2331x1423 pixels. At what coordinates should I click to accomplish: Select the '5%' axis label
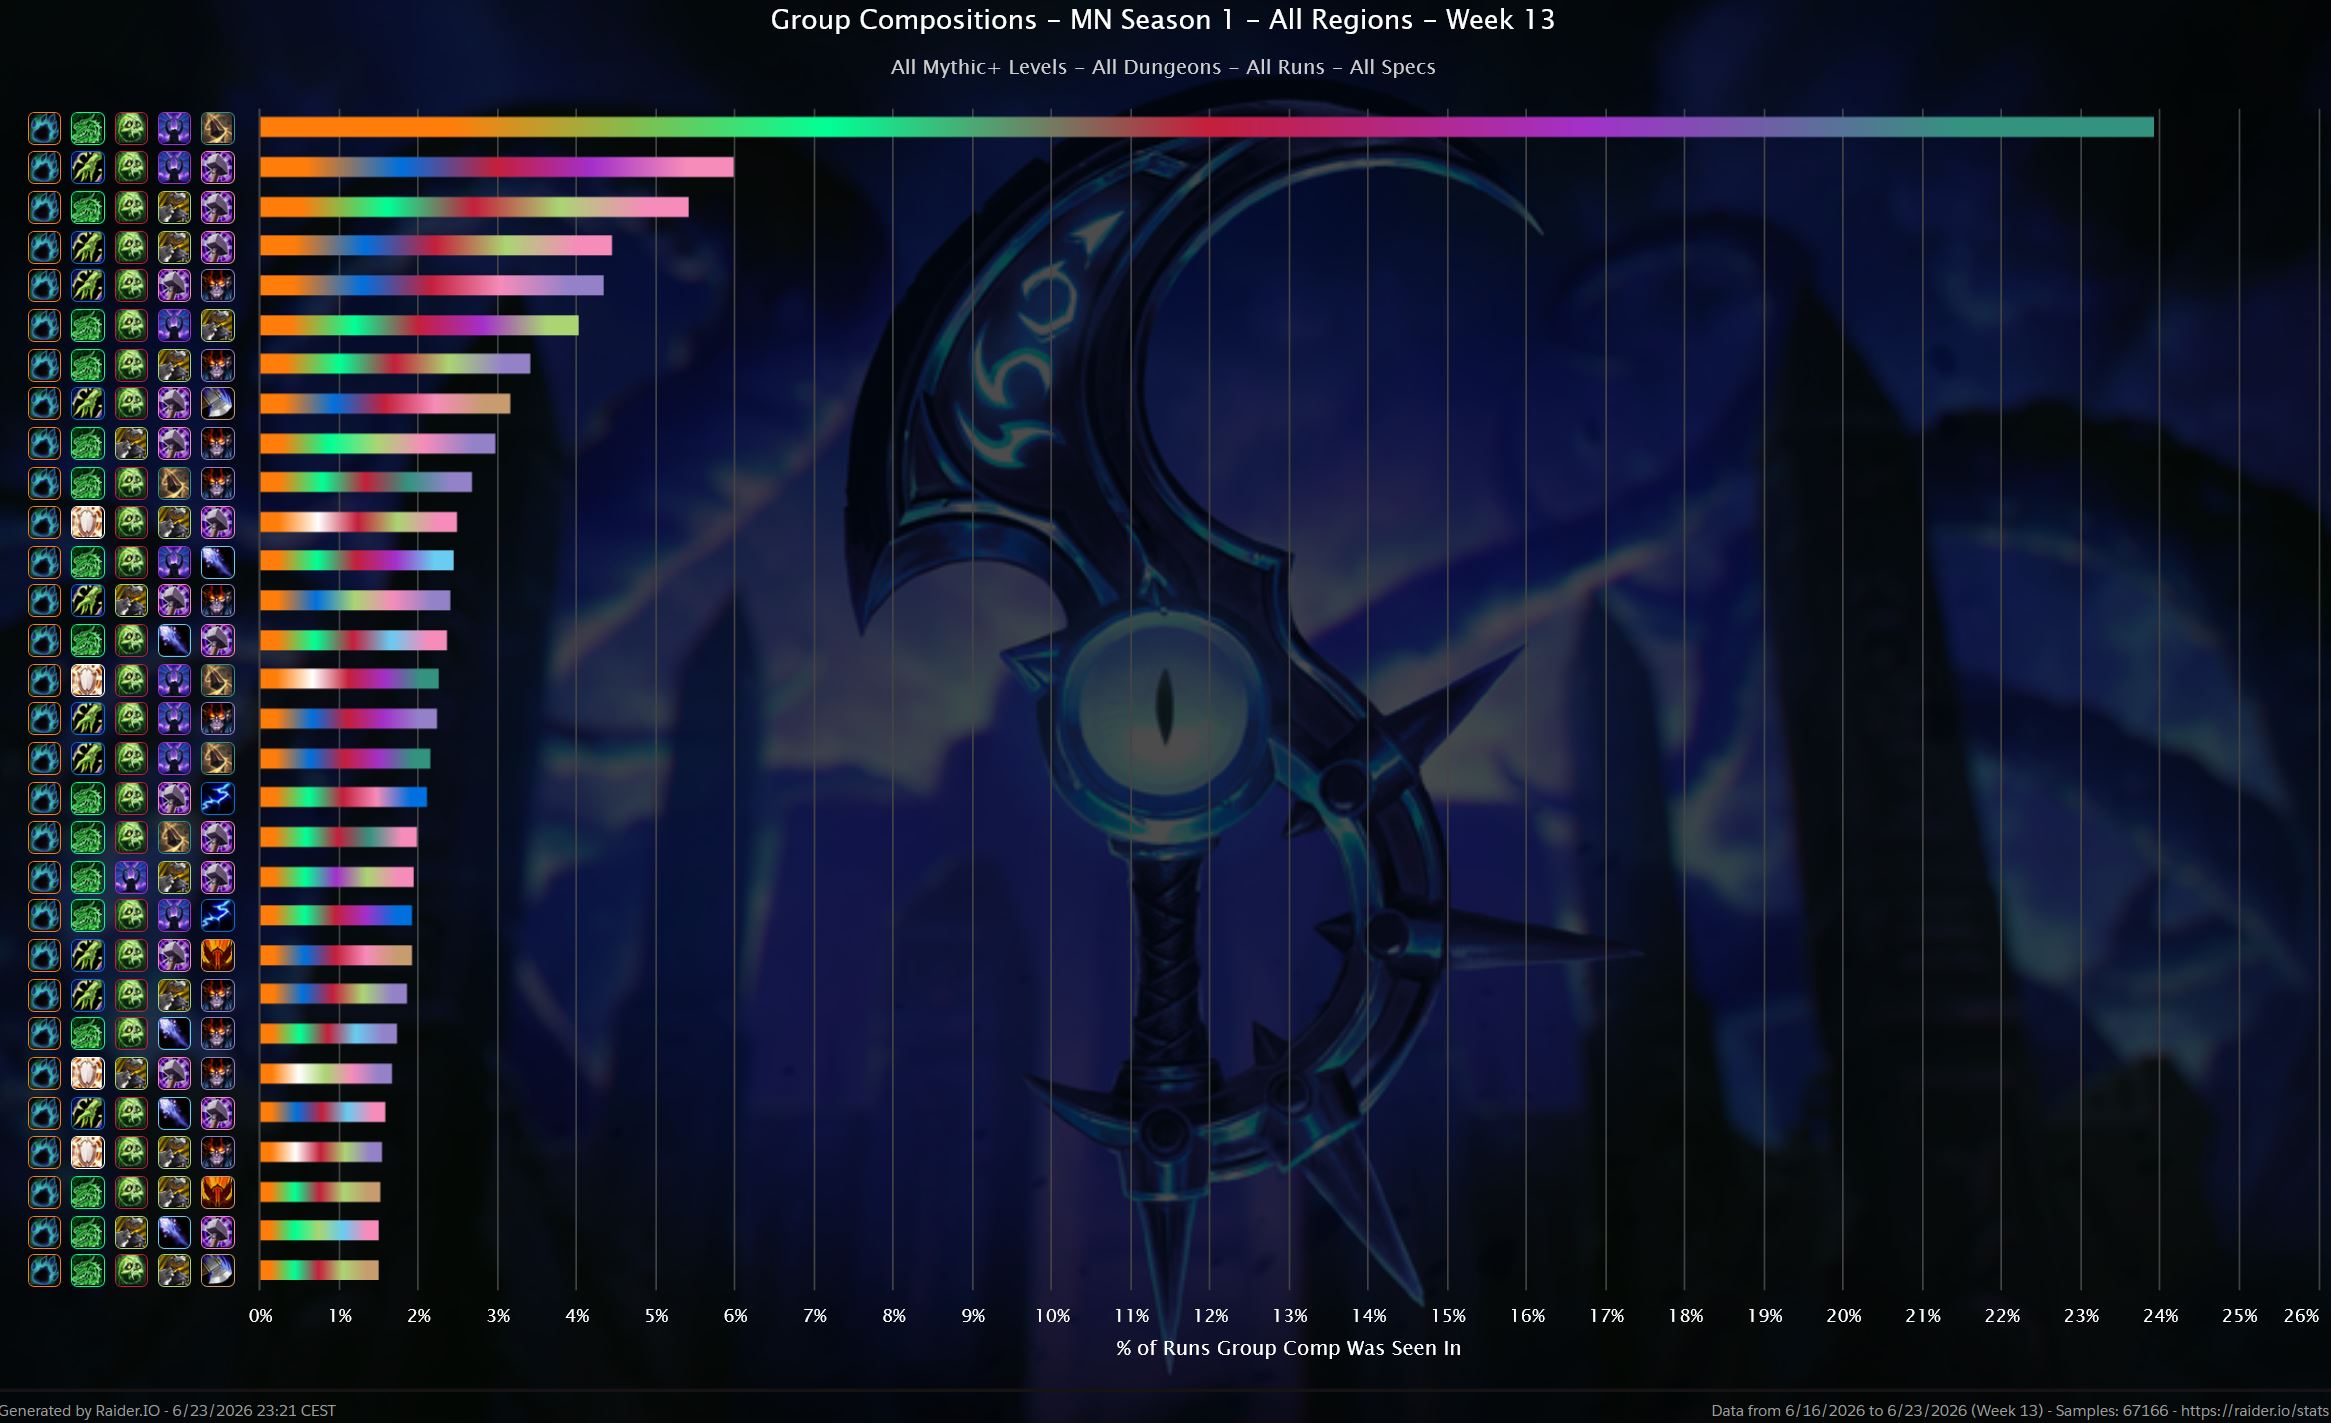pyautogui.click(x=656, y=1316)
